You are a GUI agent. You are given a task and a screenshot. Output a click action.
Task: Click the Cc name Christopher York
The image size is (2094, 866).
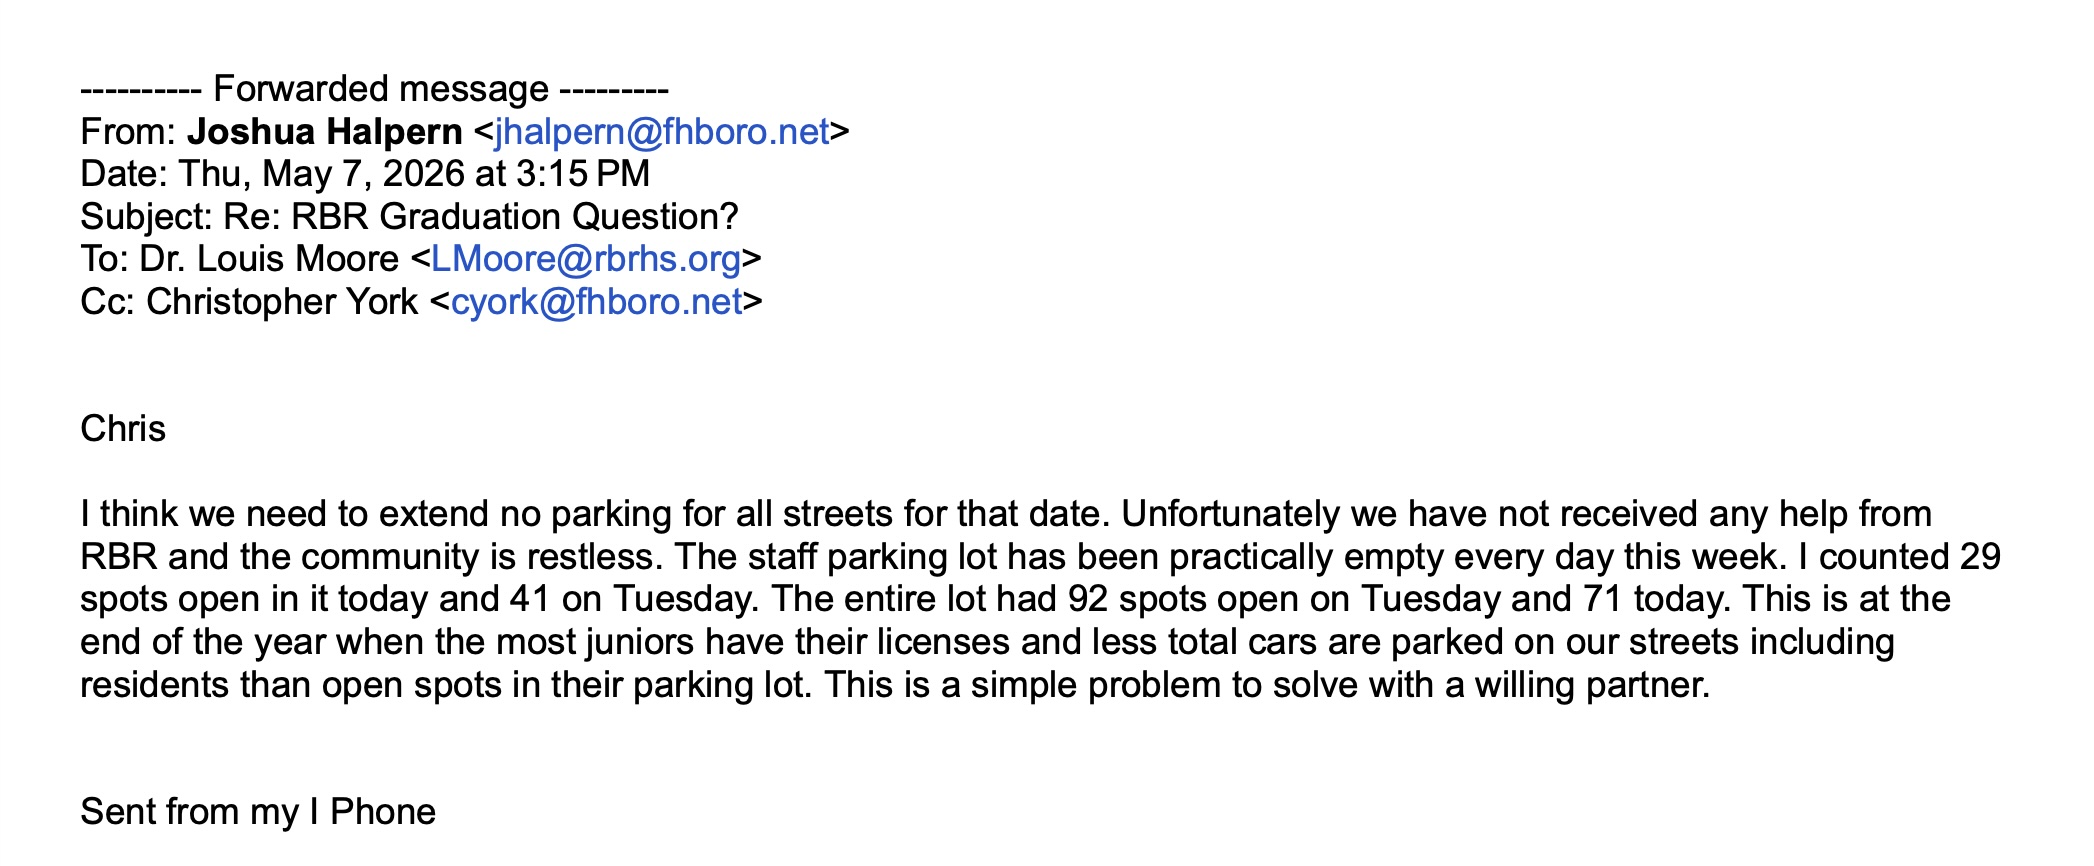pyautogui.click(x=282, y=302)
